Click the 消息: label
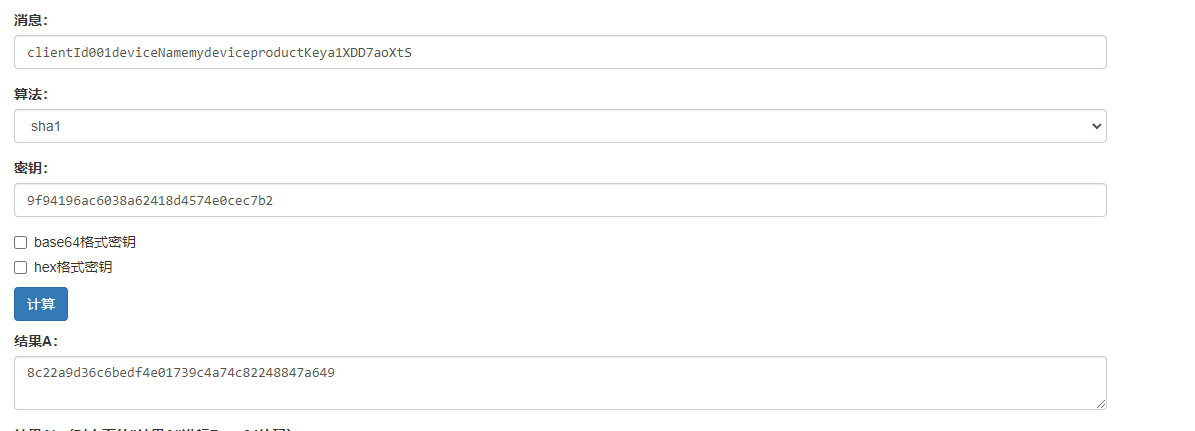This screenshot has height=431, width=1195. (x=31, y=20)
